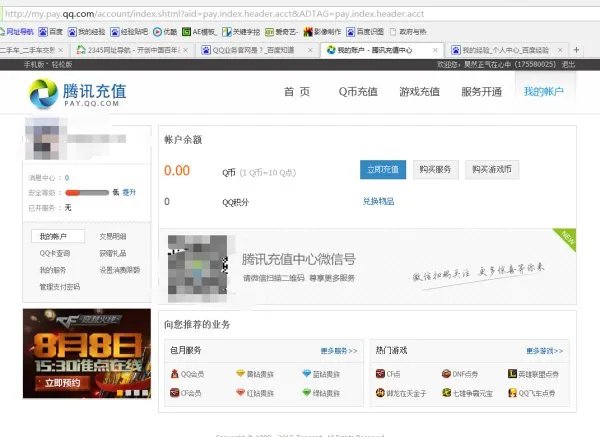
Task: Open the 游戏充值 navigation item
Action: (x=419, y=92)
